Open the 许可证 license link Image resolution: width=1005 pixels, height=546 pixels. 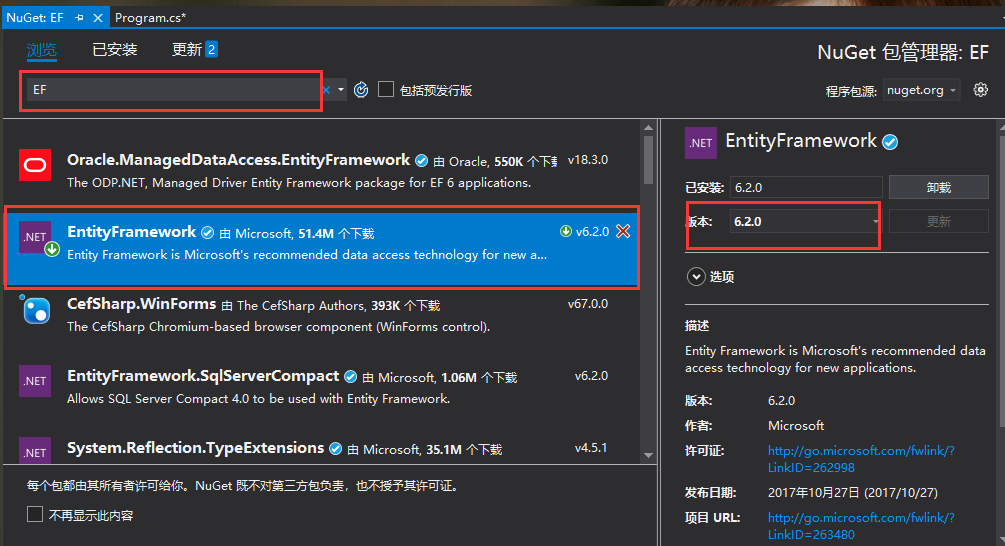coord(861,459)
